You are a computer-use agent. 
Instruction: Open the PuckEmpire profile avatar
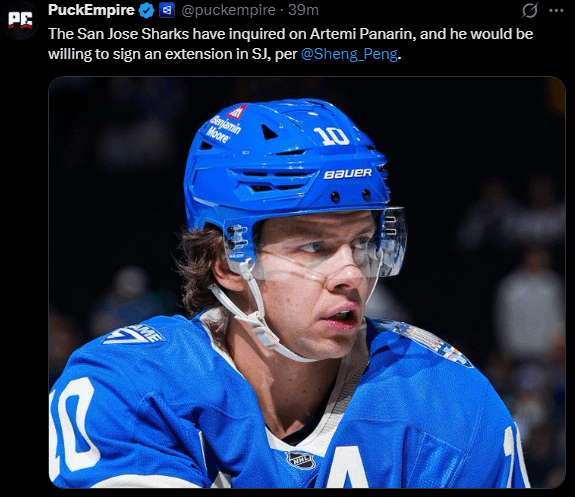coord(21,20)
